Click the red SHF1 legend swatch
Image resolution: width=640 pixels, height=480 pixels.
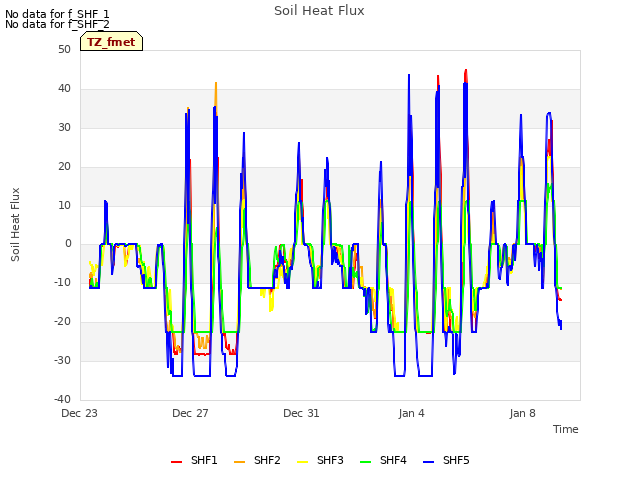click(176, 462)
